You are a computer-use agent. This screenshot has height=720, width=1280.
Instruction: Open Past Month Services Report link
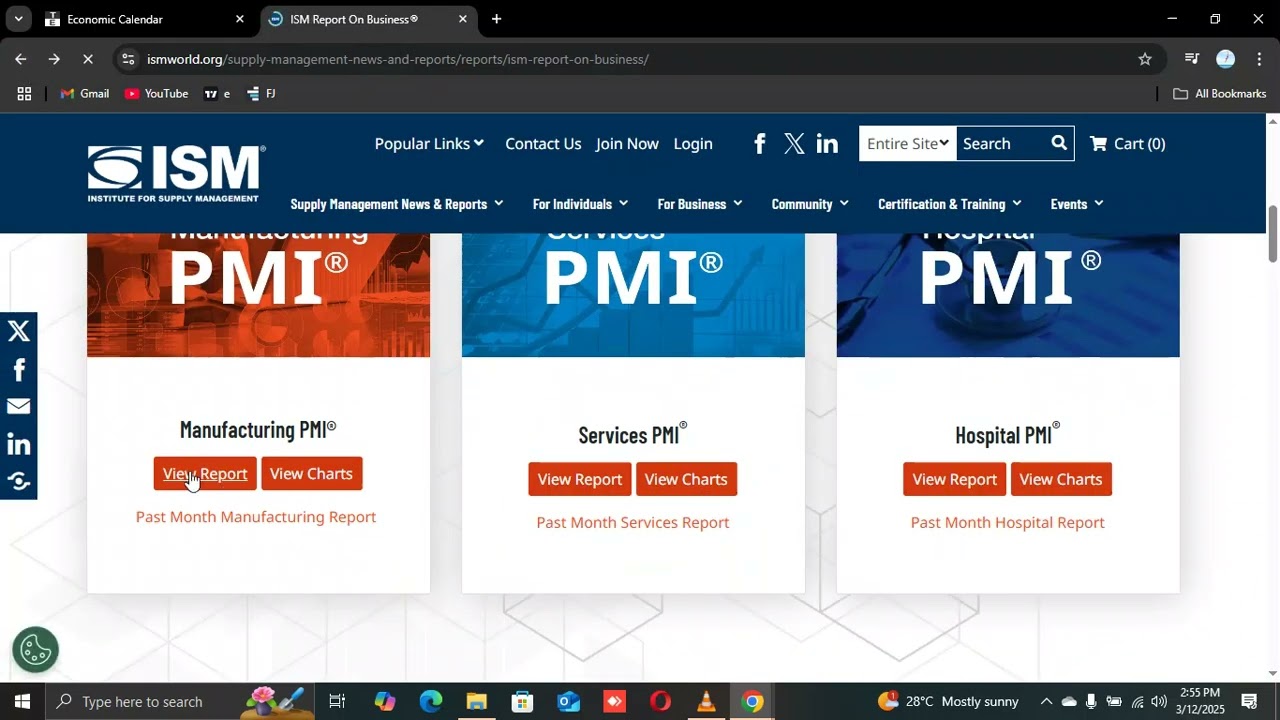point(633,522)
